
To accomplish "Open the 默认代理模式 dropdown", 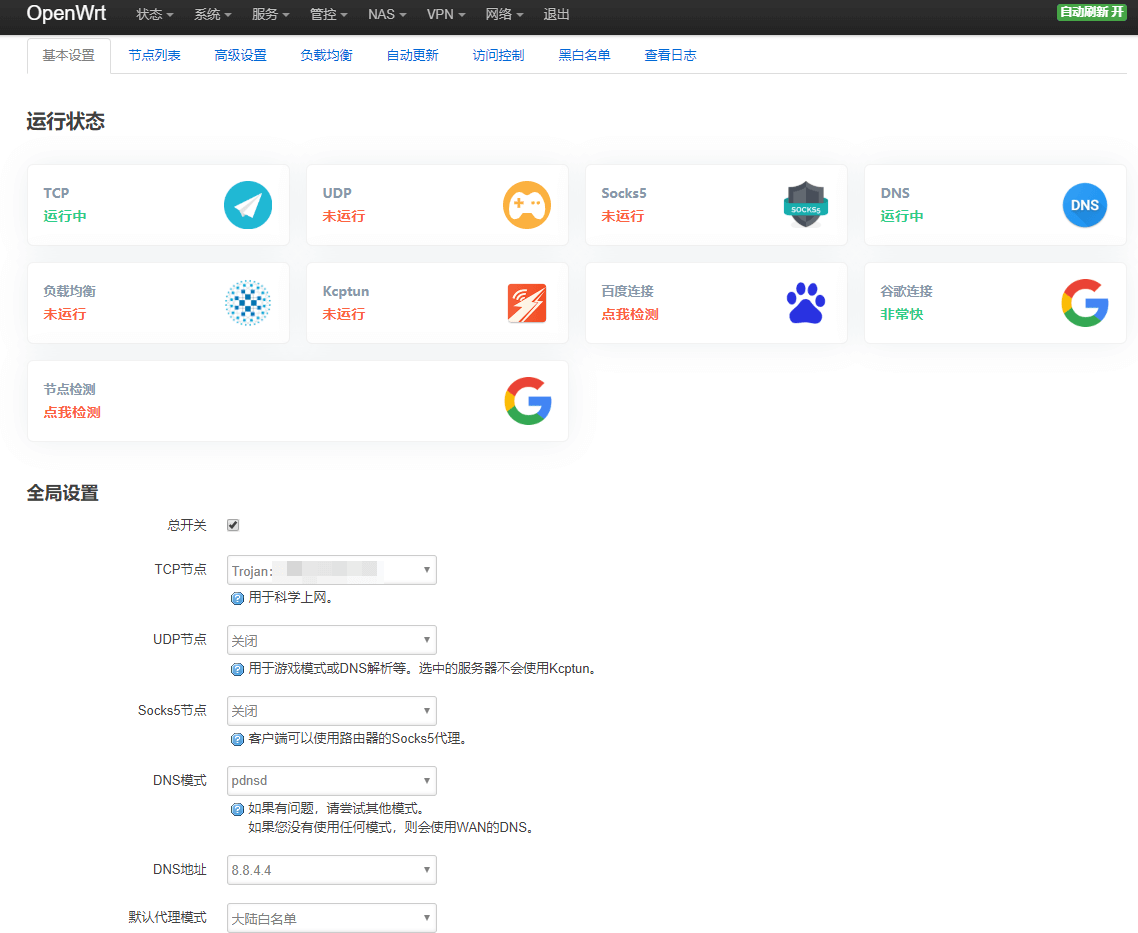I will (332, 918).
